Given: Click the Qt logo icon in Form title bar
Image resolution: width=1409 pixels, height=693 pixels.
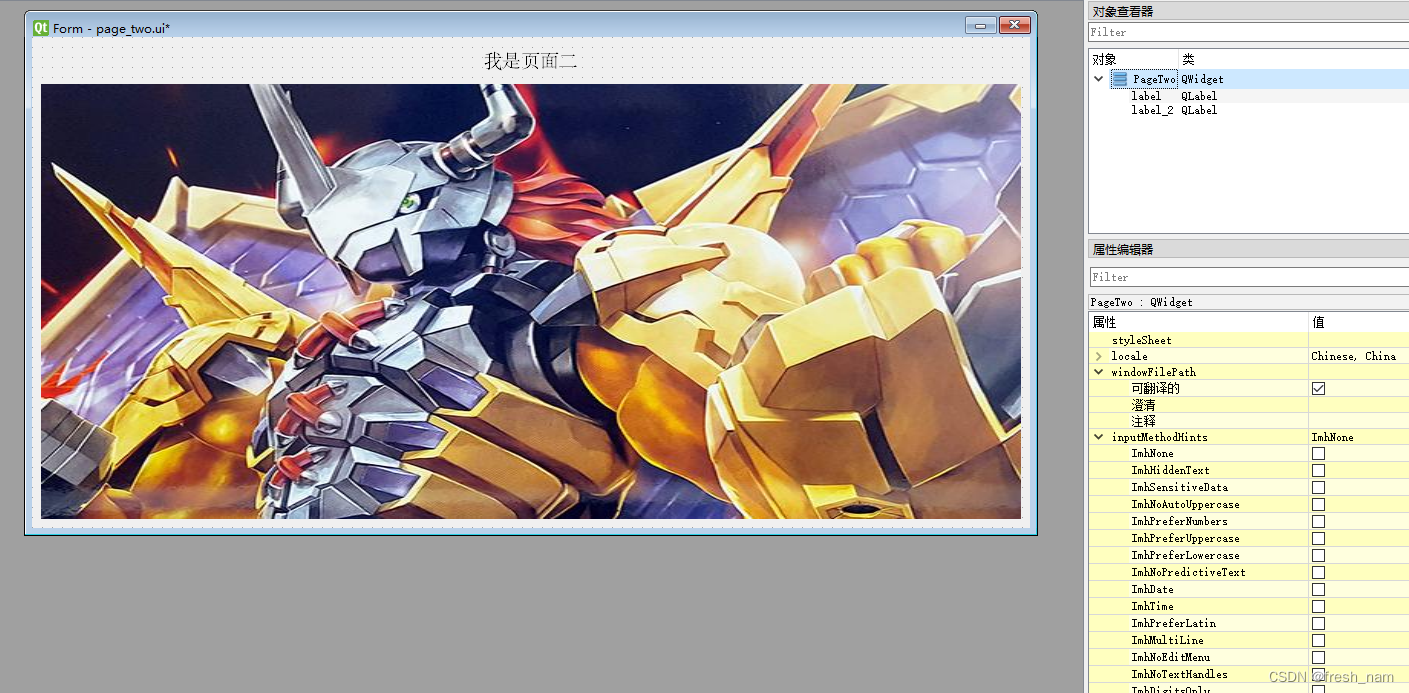Looking at the screenshot, I should pyautogui.click(x=41, y=28).
